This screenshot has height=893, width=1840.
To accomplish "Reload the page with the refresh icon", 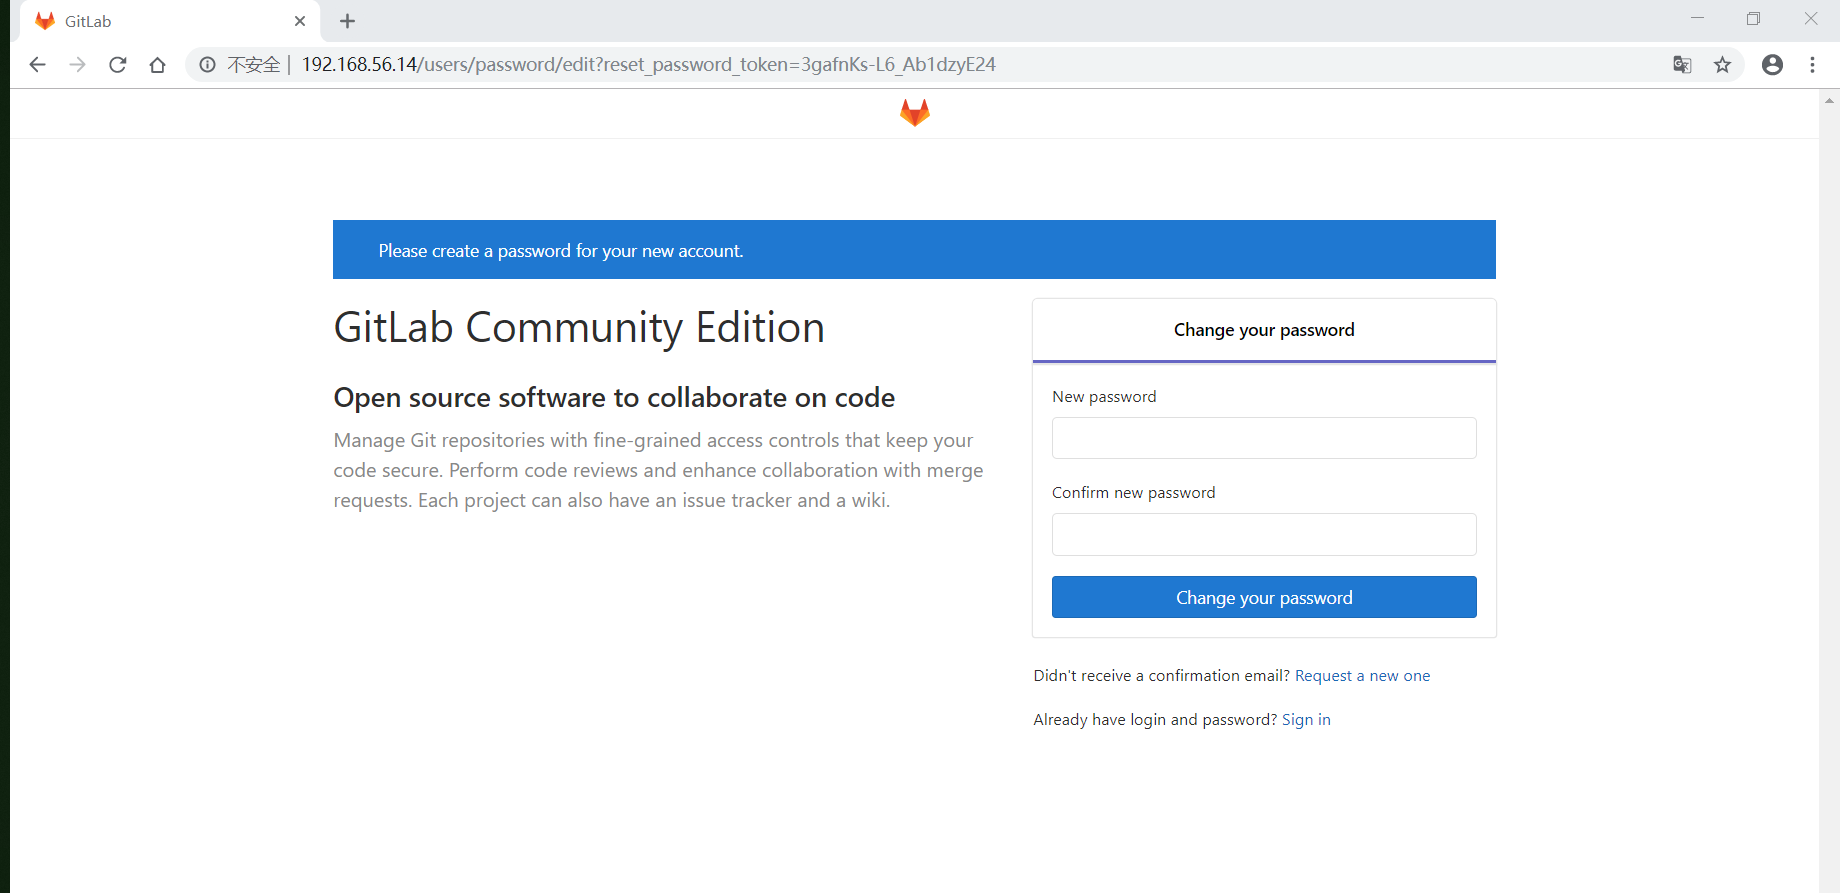I will click(x=117, y=65).
